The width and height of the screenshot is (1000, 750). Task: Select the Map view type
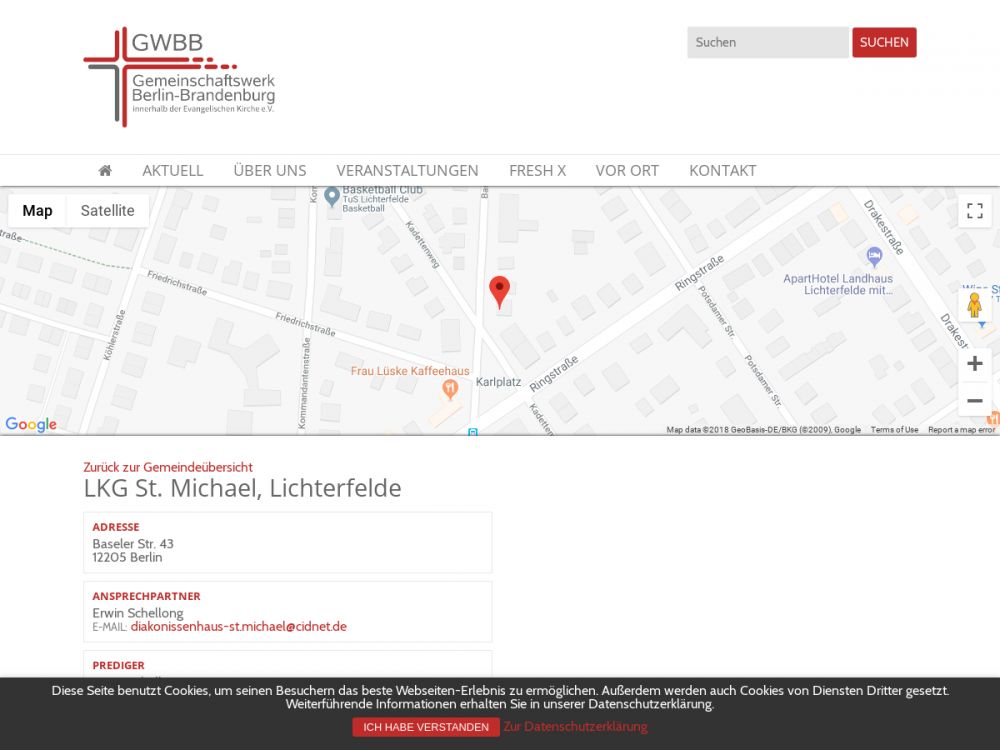coord(38,211)
